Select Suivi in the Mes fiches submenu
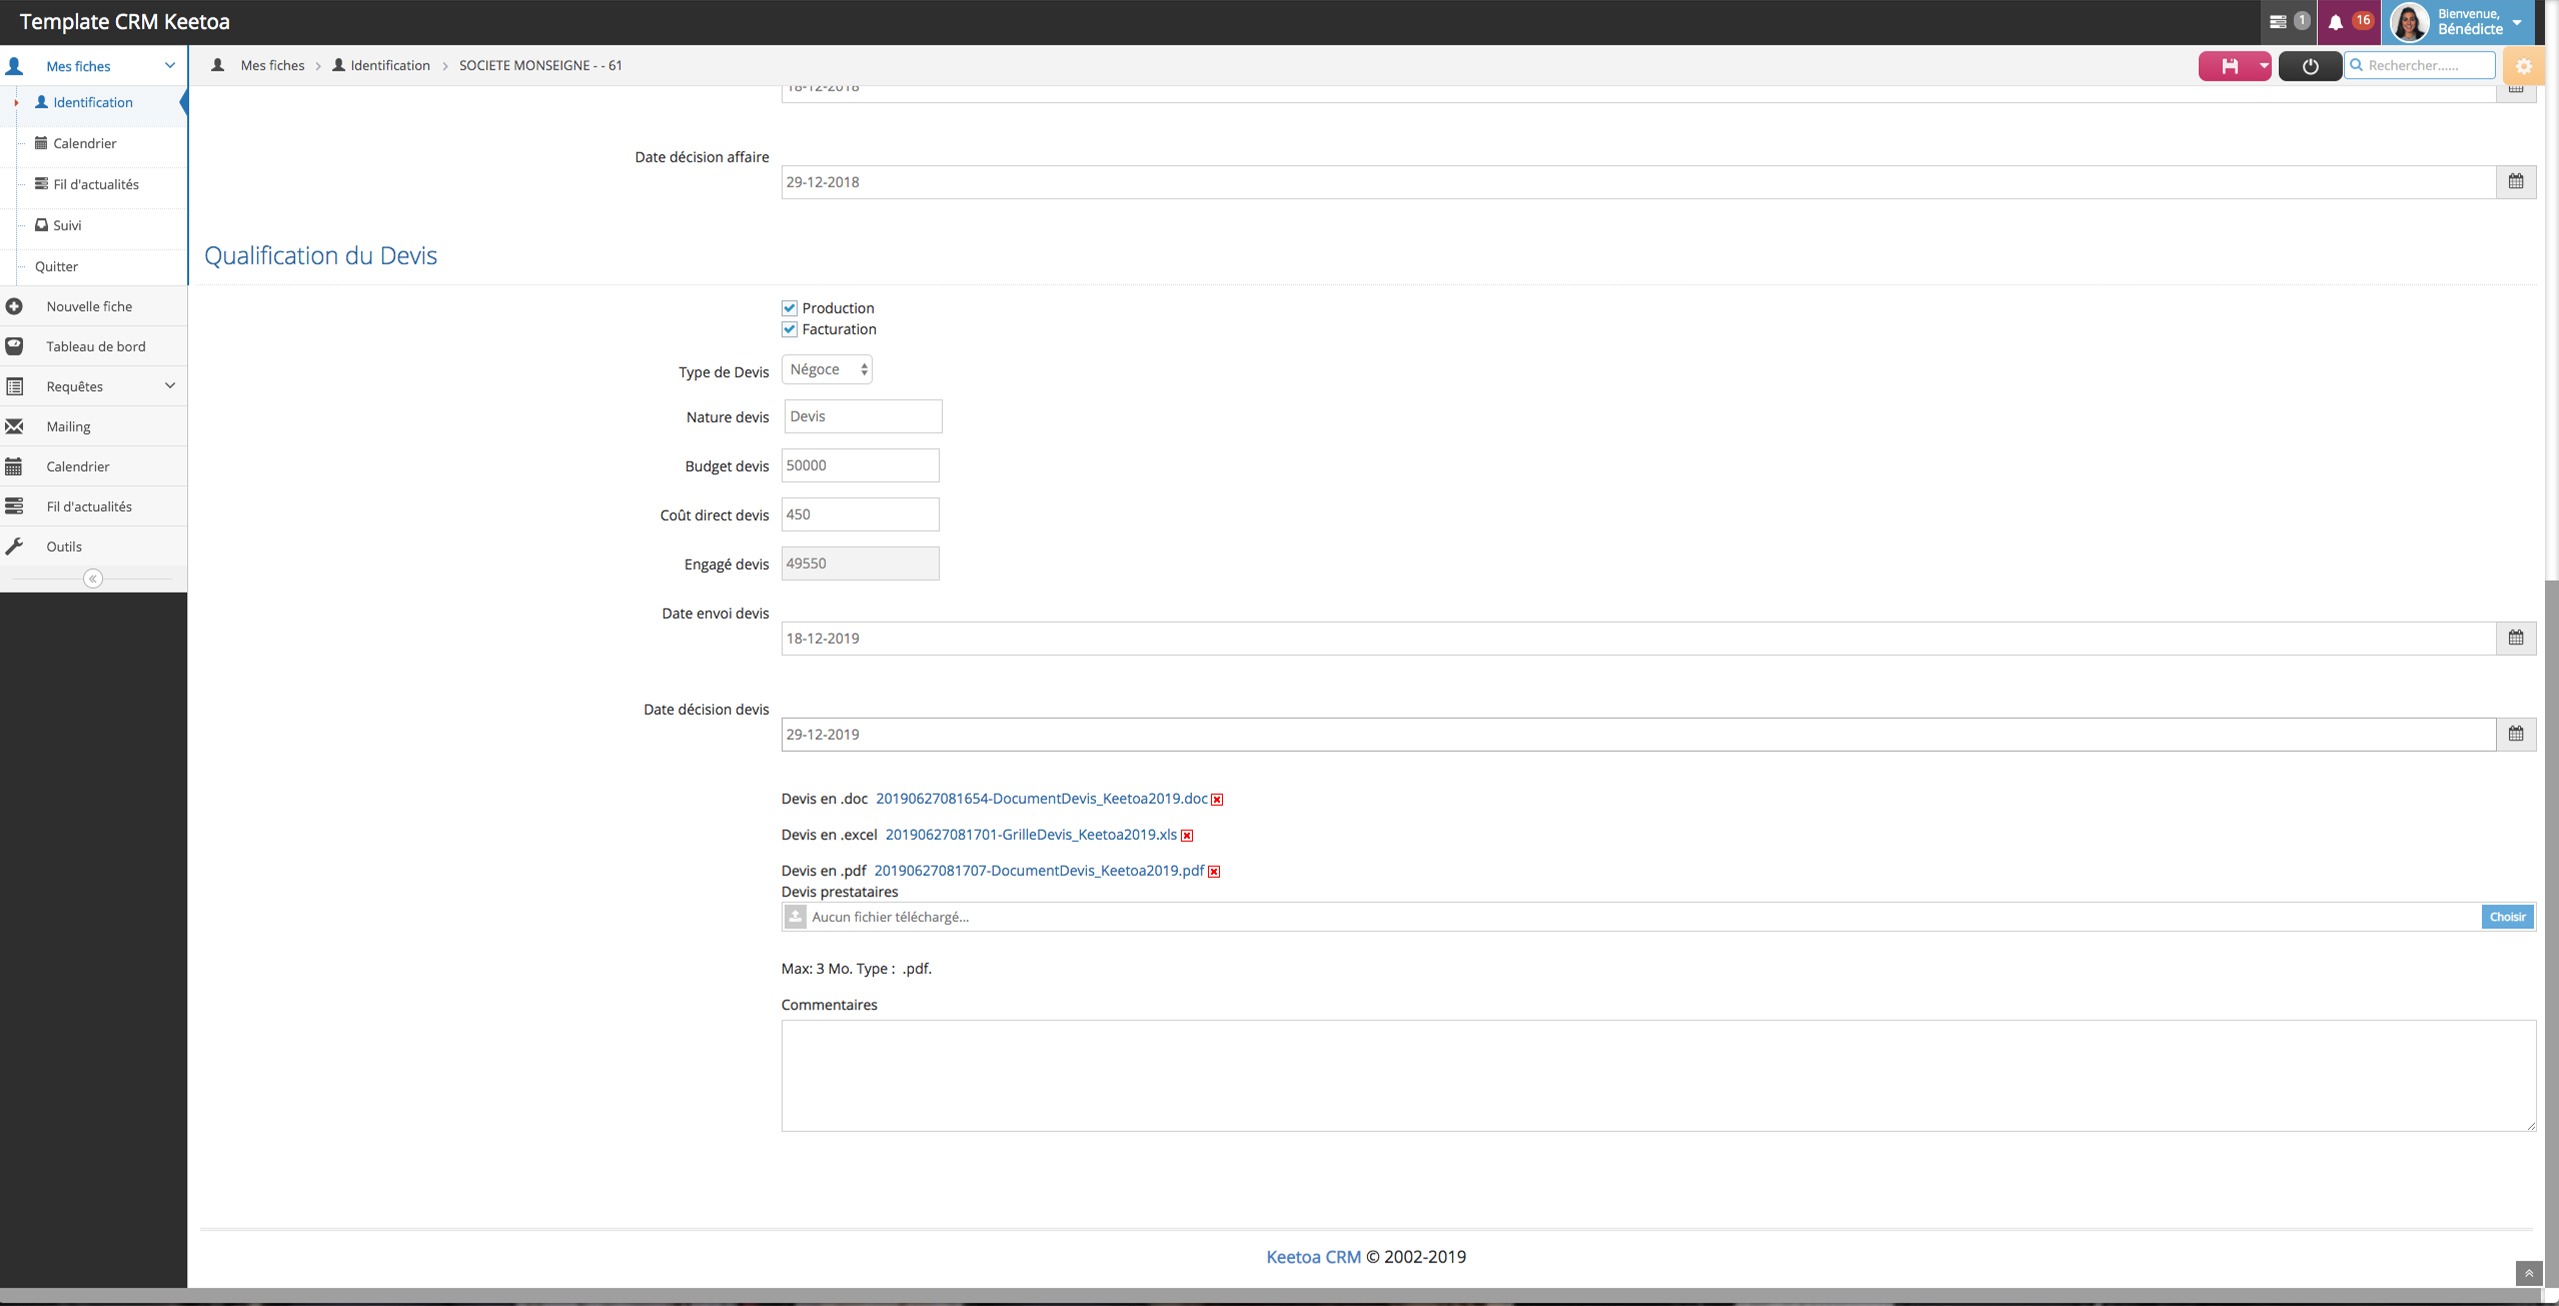This screenshot has width=2559, height=1306. point(67,225)
